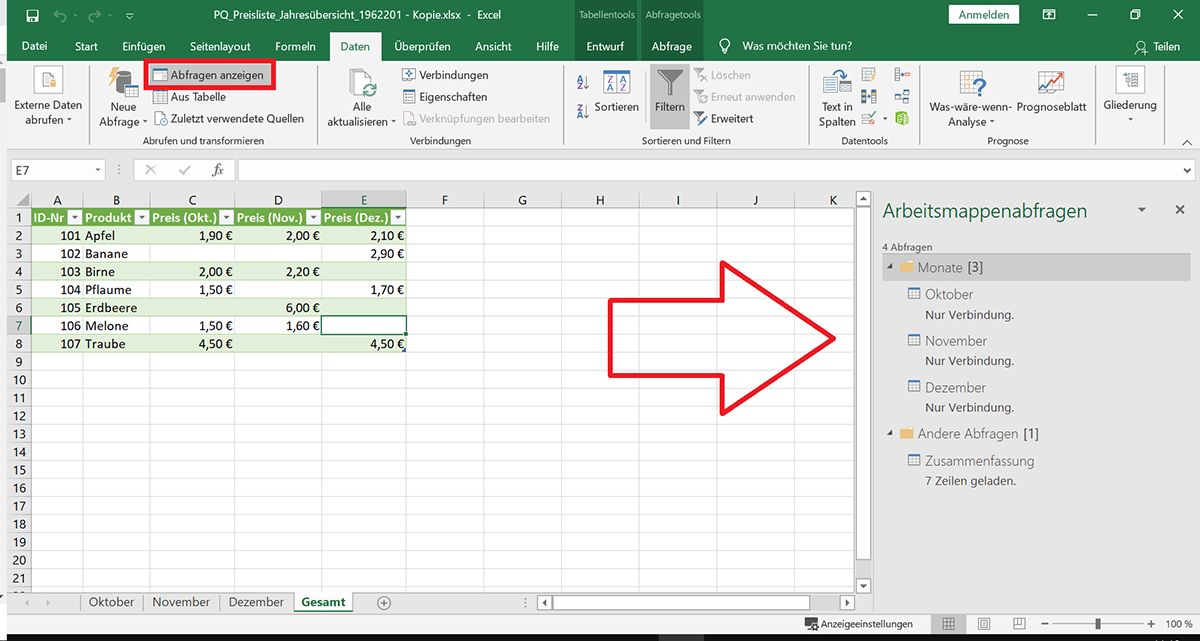This screenshot has height=641, width=1200.
Task: Click Erweitert filter option
Action: pyautogui.click(x=724, y=118)
